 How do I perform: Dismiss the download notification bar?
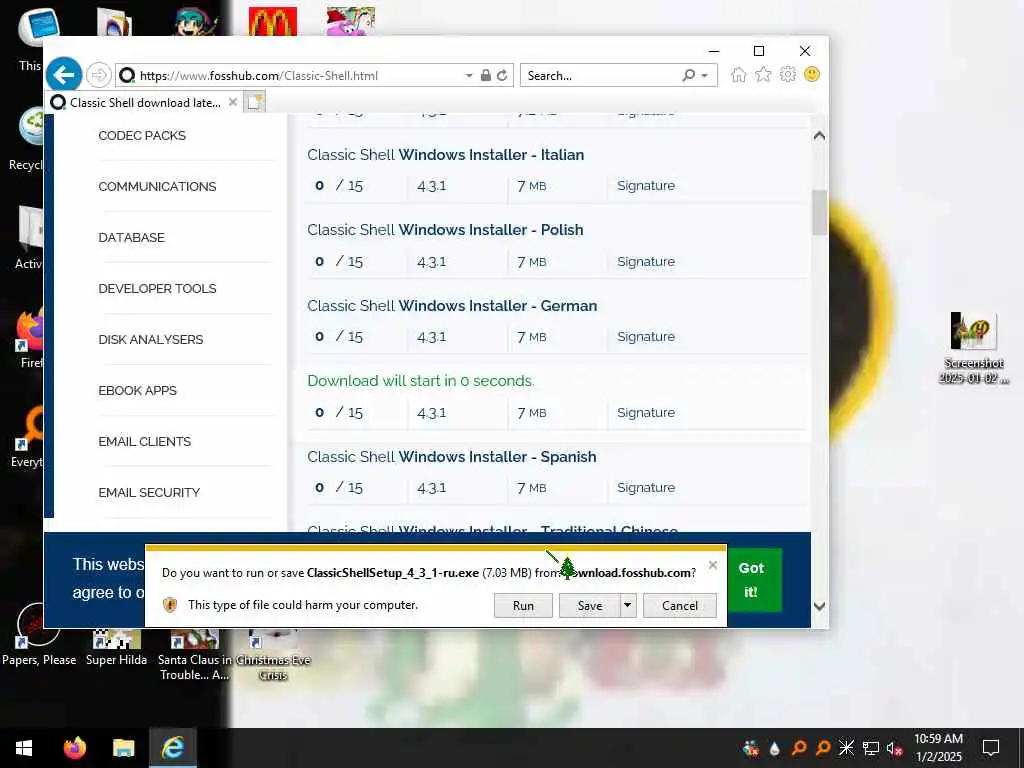pos(713,565)
